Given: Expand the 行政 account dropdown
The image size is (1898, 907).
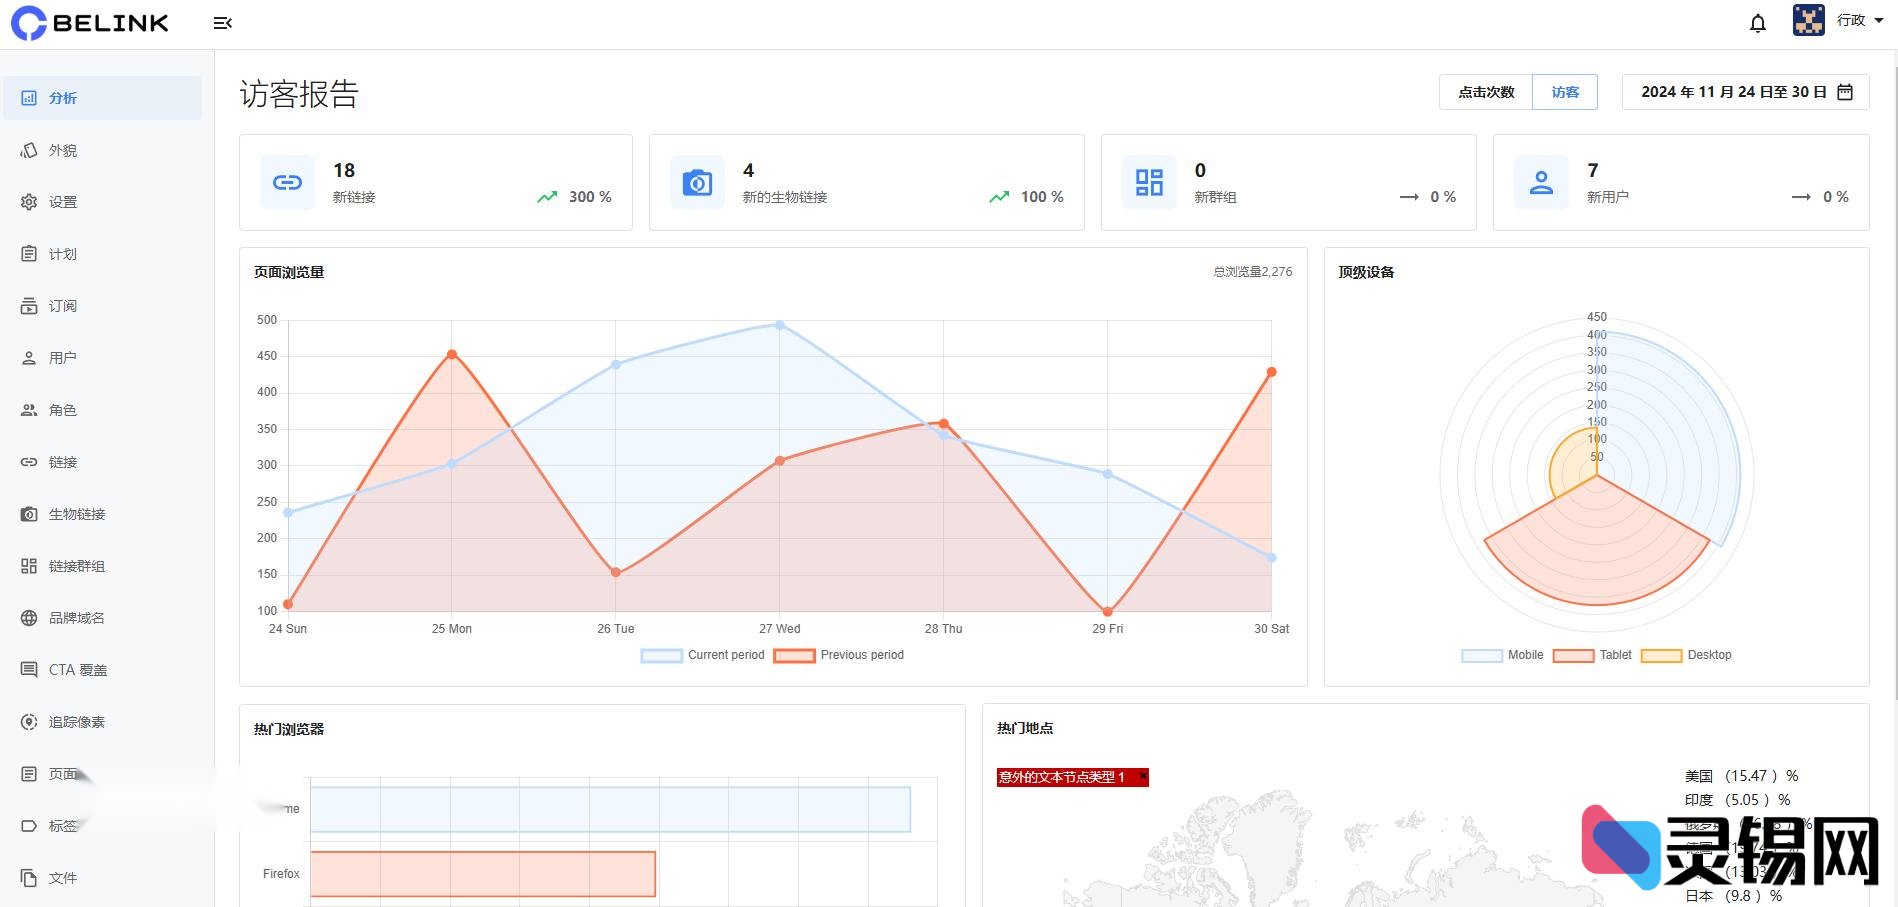Looking at the screenshot, I should (1860, 20).
